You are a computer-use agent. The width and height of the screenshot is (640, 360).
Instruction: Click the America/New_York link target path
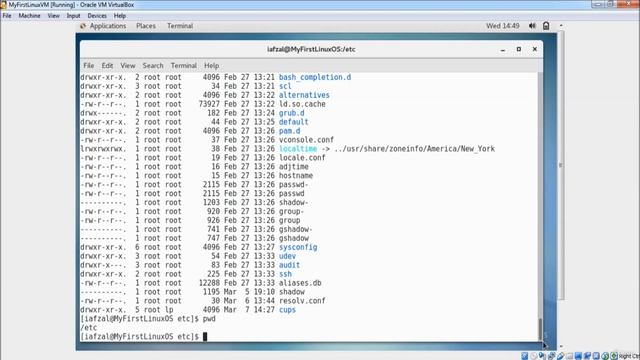414,149
